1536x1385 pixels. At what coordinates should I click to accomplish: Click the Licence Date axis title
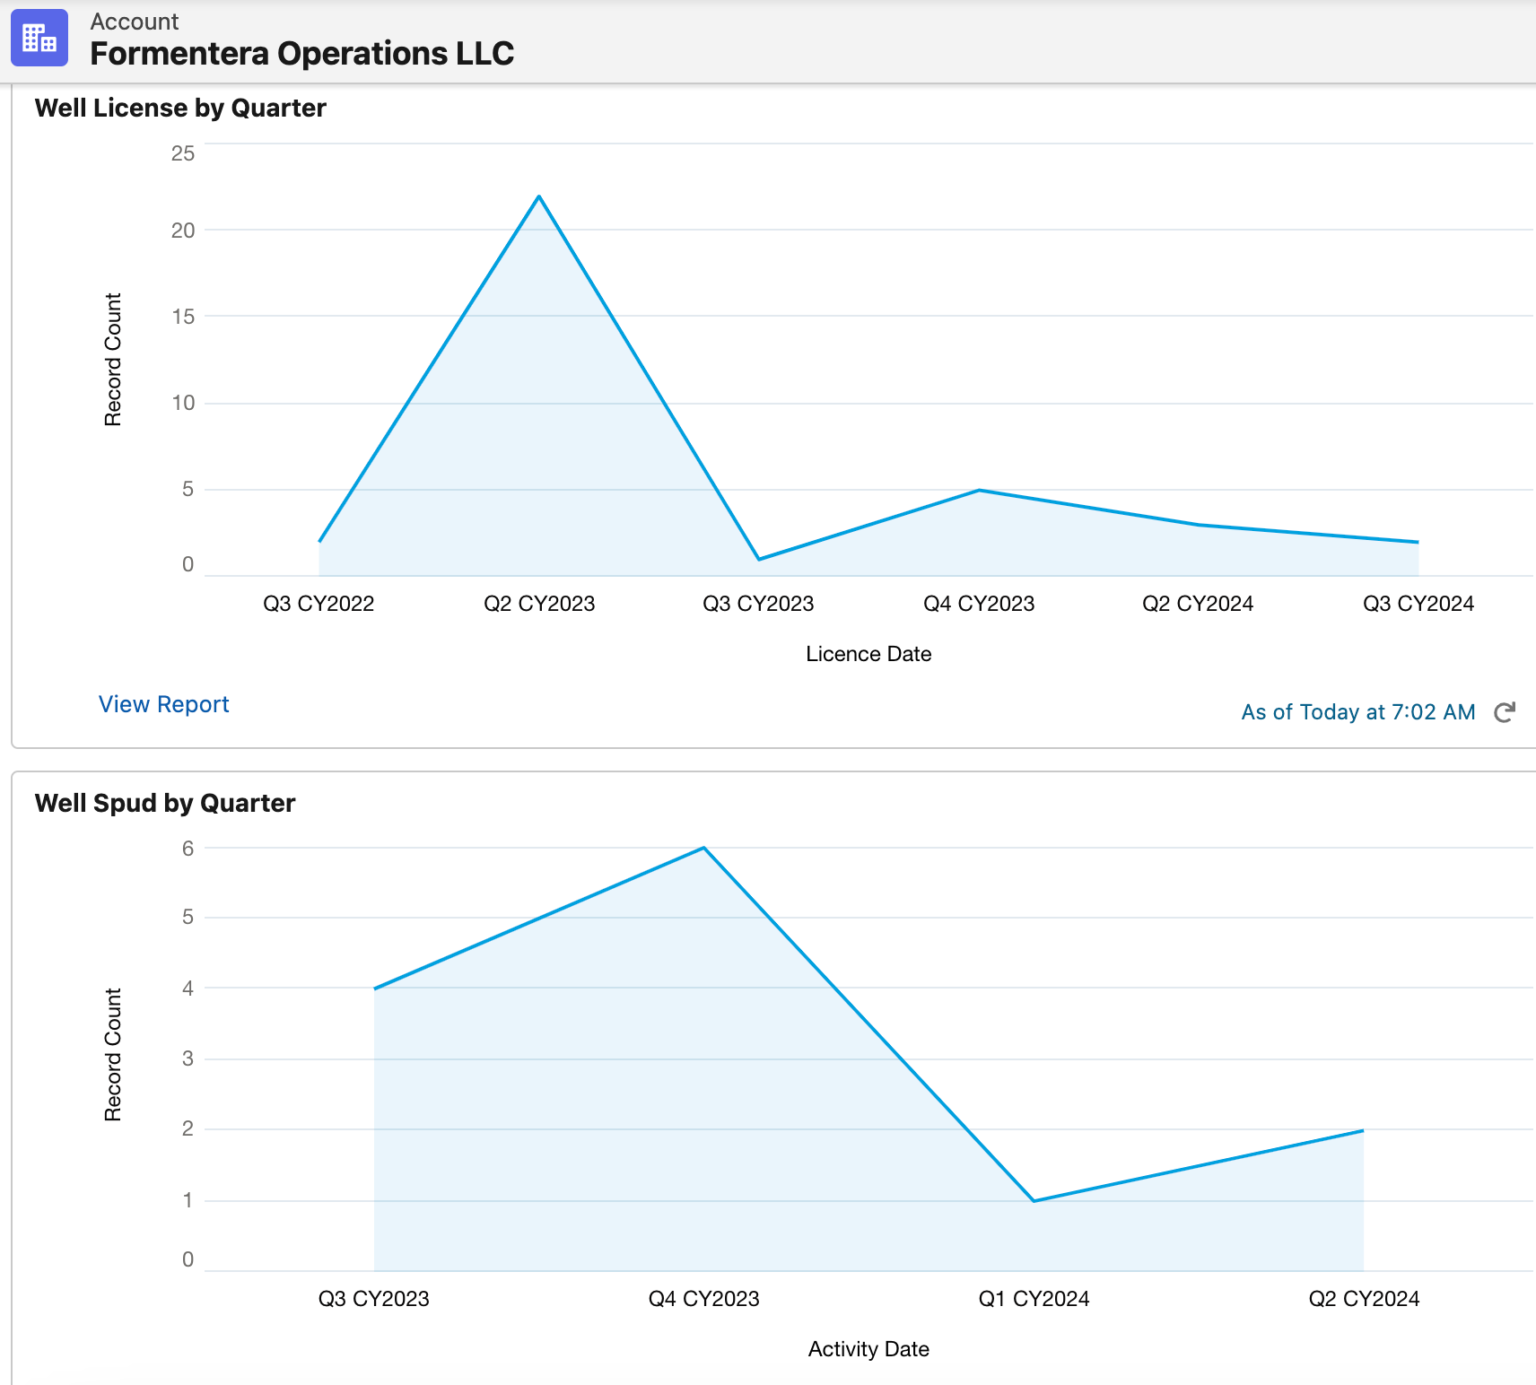868,653
